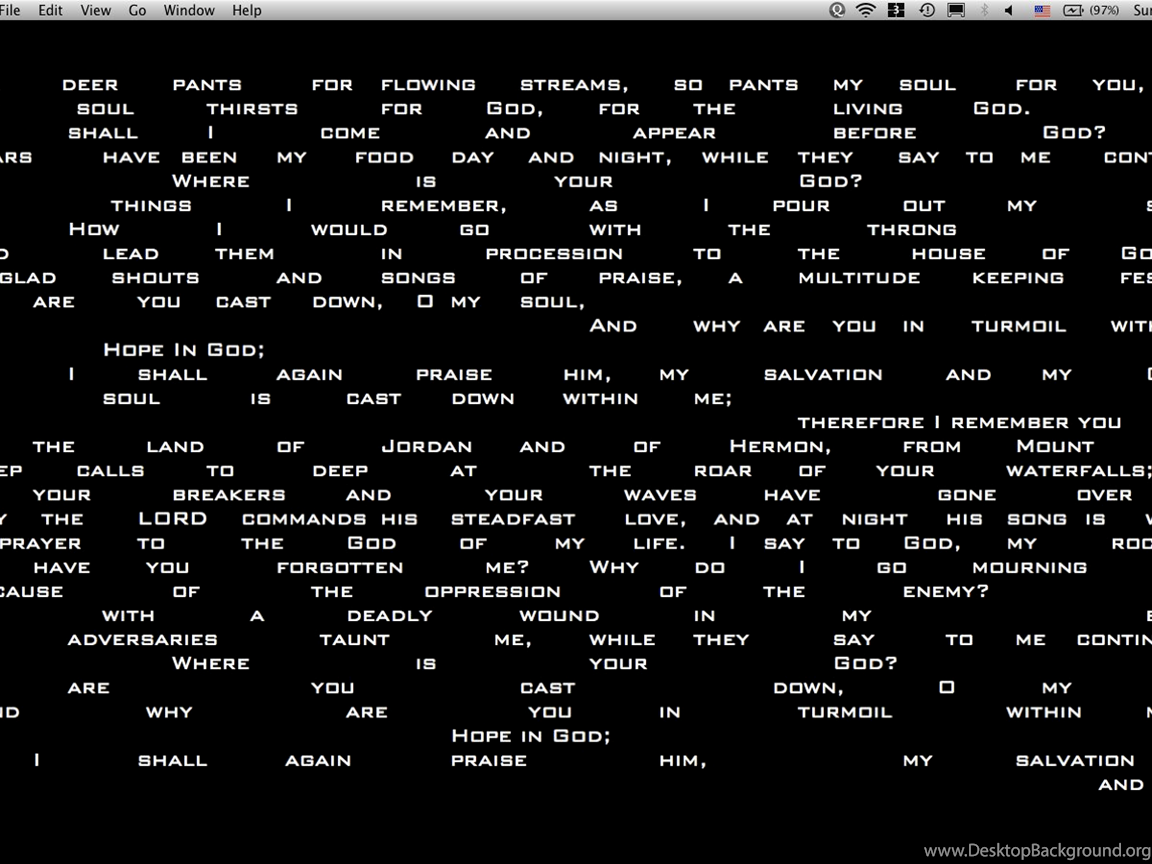Click the day and clock in menu bar

coord(1141,10)
